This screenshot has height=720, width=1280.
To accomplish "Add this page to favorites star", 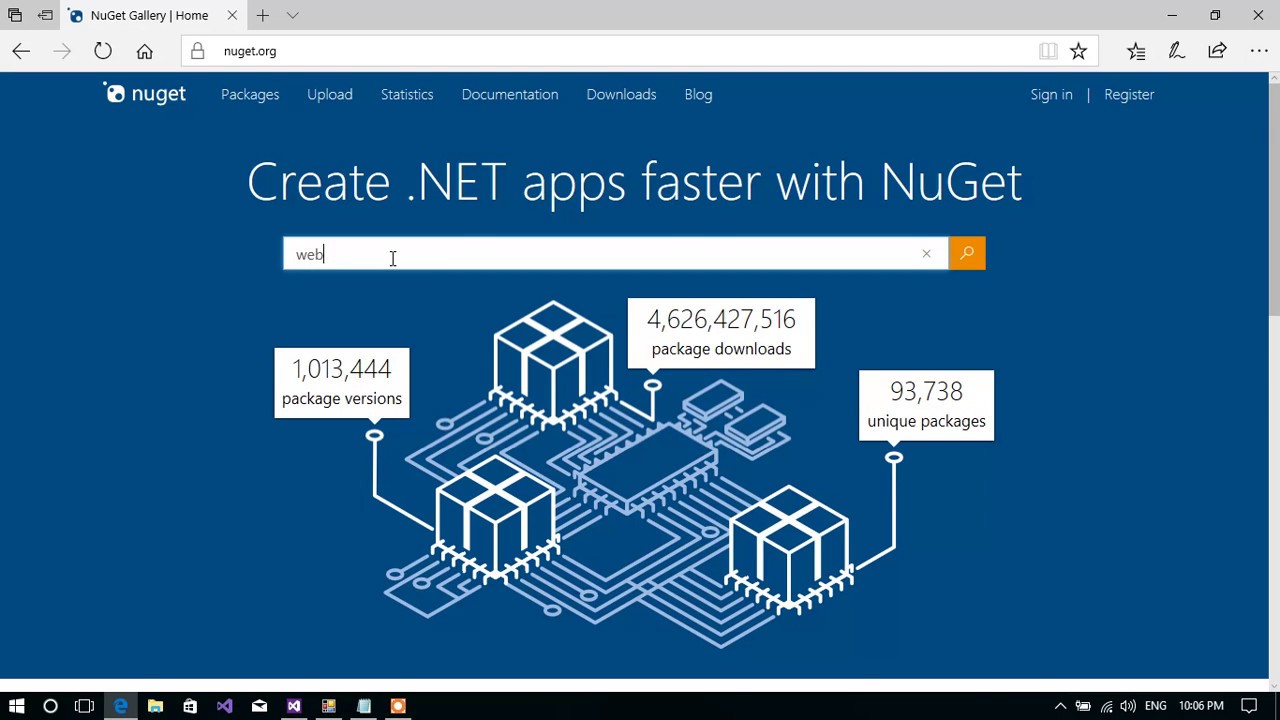I will click(1078, 51).
